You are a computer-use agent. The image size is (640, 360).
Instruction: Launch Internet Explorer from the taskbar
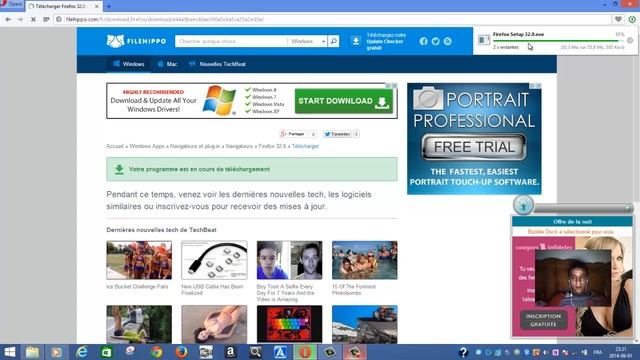point(82,352)
